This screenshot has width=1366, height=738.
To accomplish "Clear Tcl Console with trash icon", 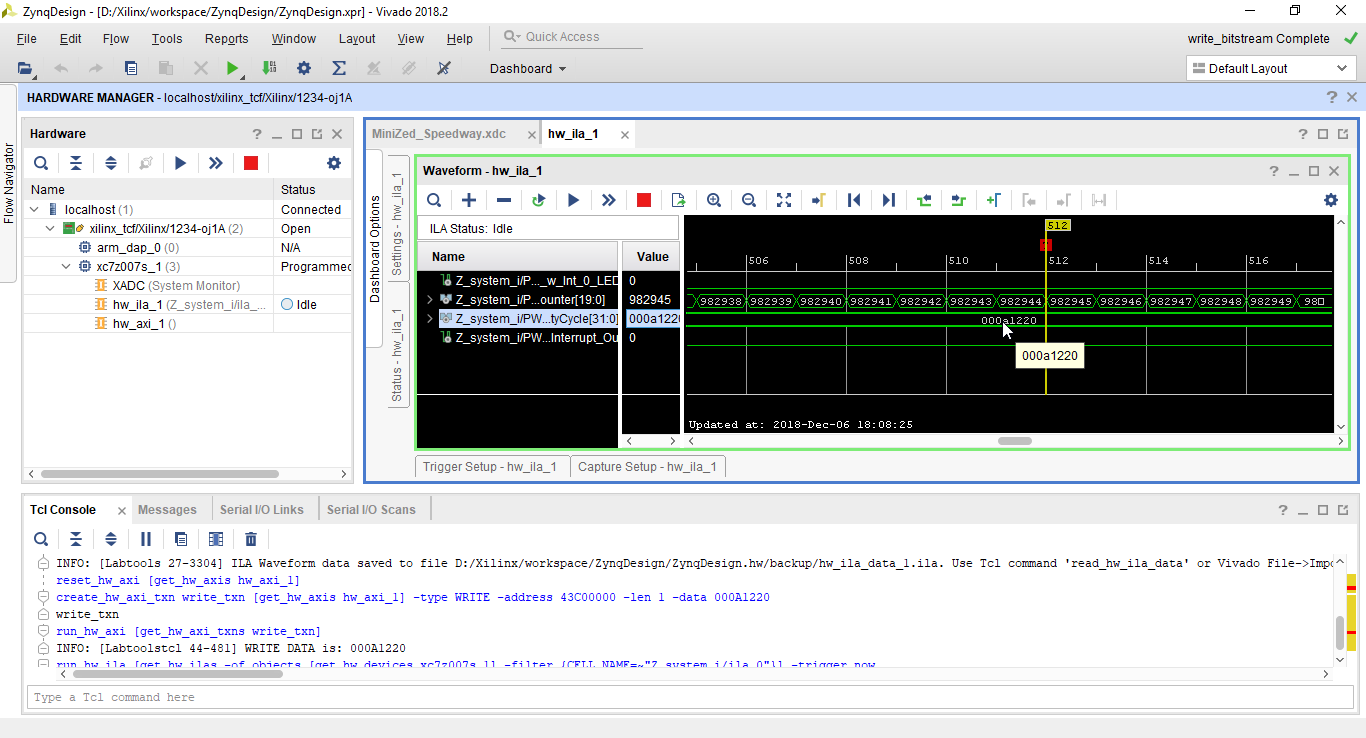I will click(251, 539).
